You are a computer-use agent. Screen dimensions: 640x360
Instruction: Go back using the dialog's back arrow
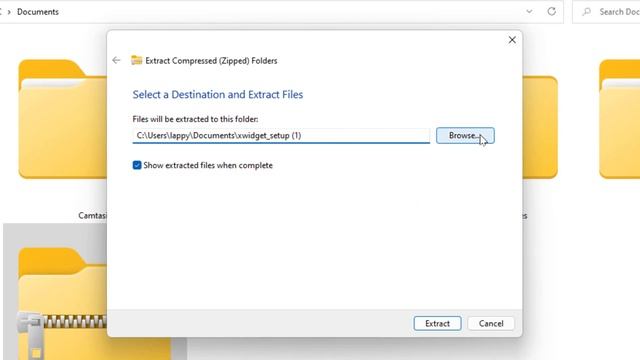click(x=116, y=60)
